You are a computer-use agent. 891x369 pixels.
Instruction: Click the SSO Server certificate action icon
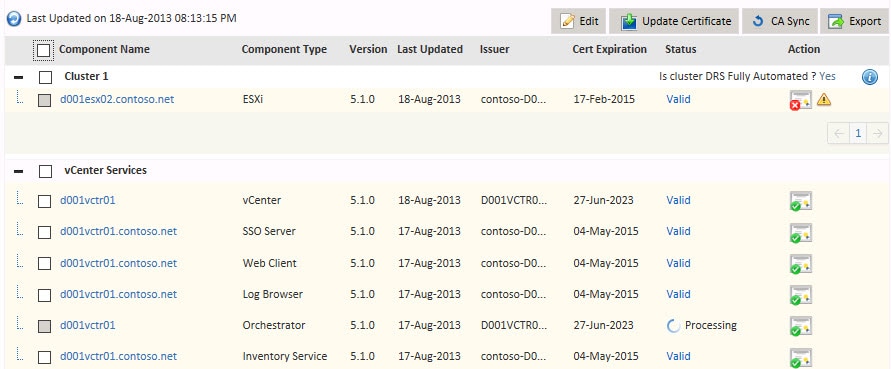click(x=801, y=233)
